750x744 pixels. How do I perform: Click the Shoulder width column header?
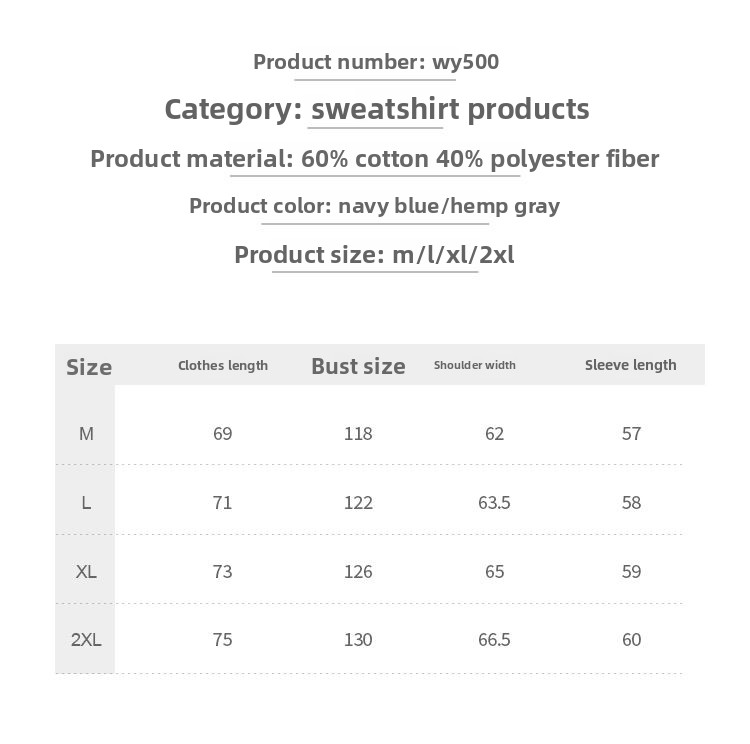click(x=475, y=365)
